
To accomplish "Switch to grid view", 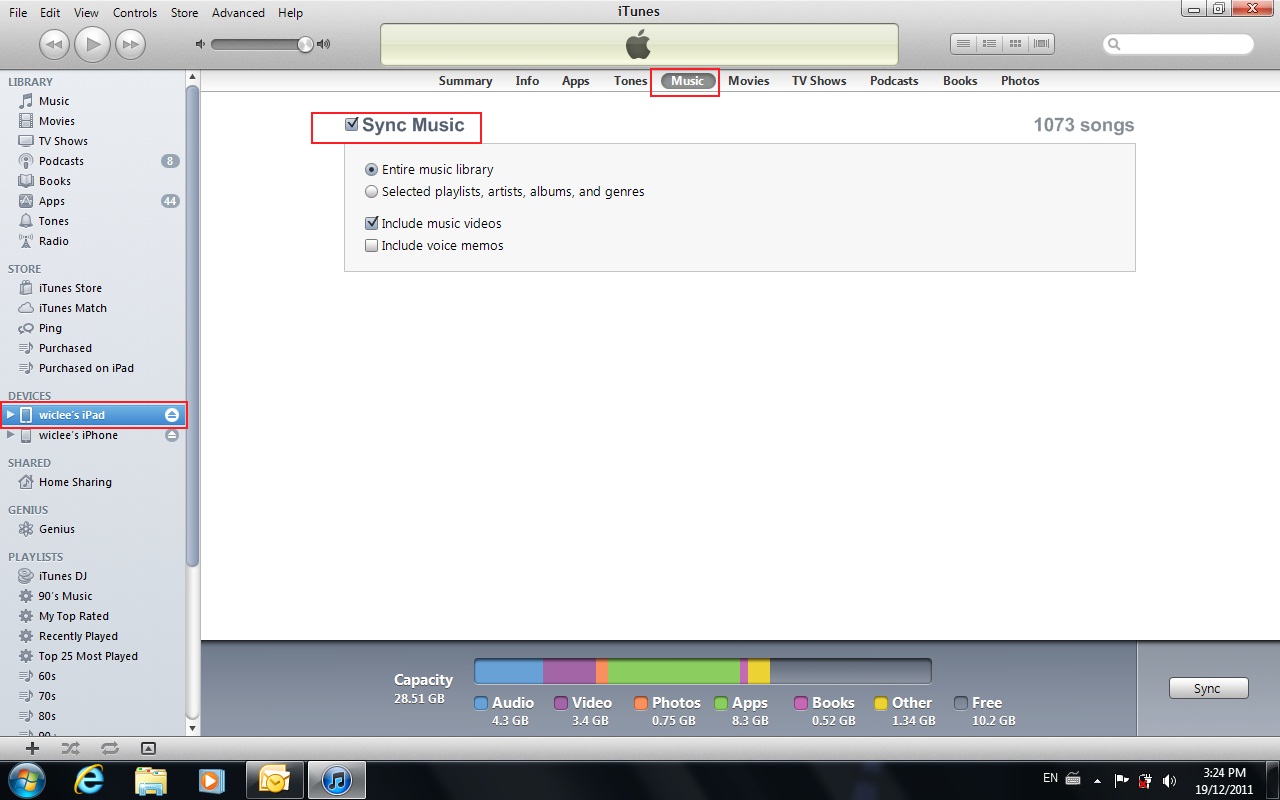I will (x=1015, y=44).
